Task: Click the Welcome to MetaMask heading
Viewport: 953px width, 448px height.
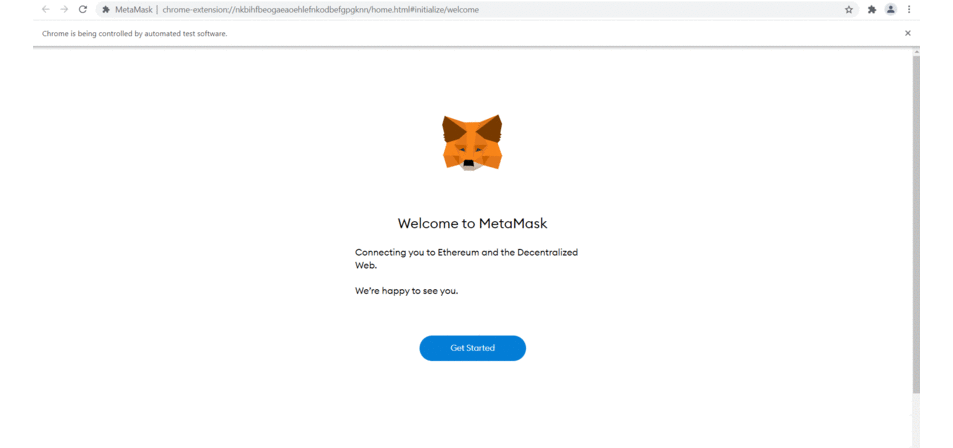Action: (x=472, y=223)
